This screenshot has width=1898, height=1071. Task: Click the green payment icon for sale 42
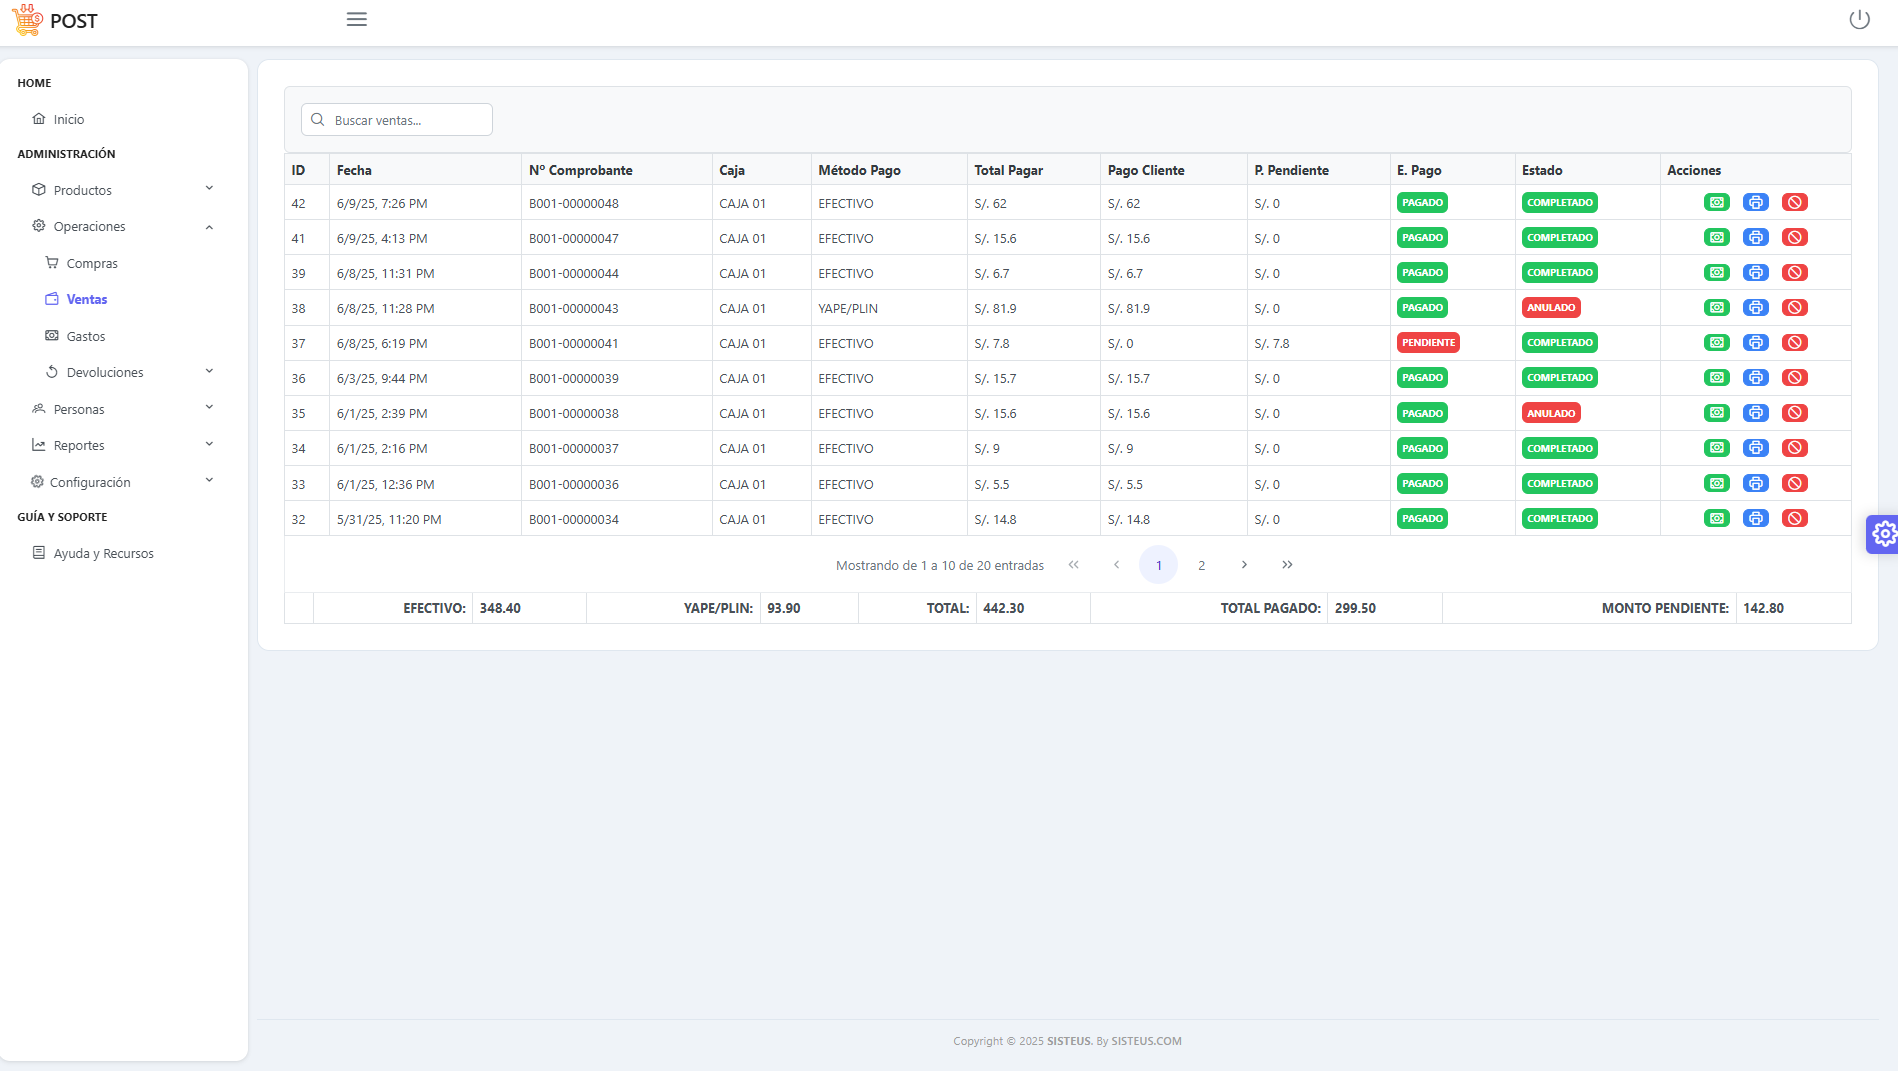[x=1716, y=203]
